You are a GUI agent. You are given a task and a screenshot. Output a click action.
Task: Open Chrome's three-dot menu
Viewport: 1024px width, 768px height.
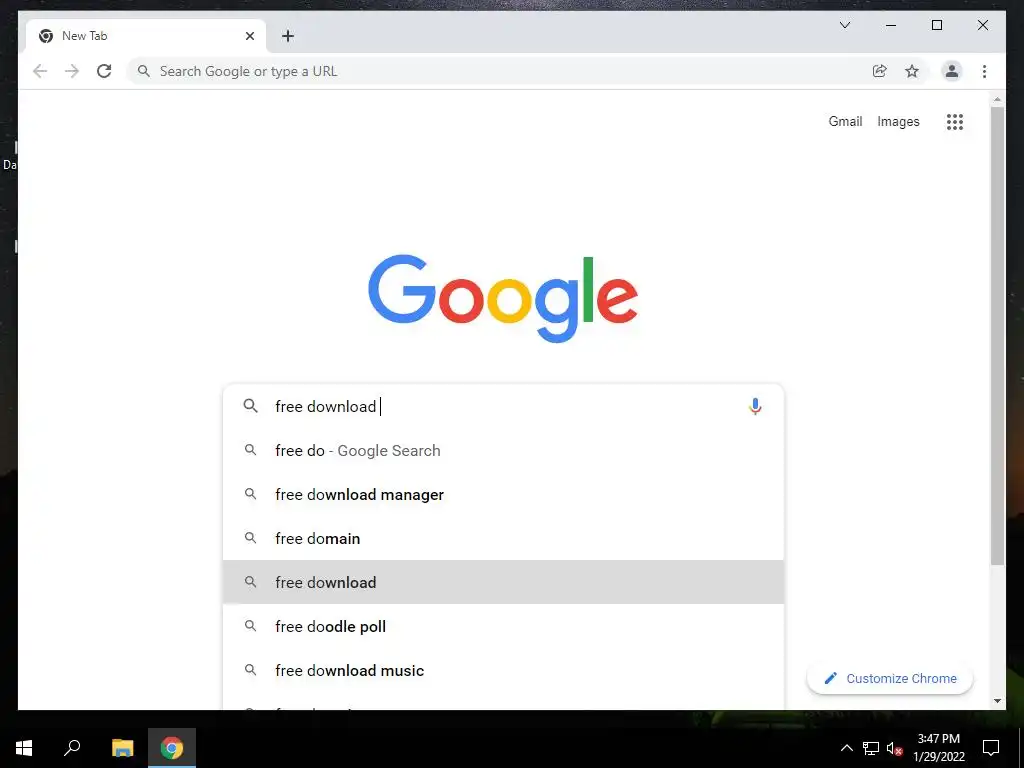[x=984, y=71]
